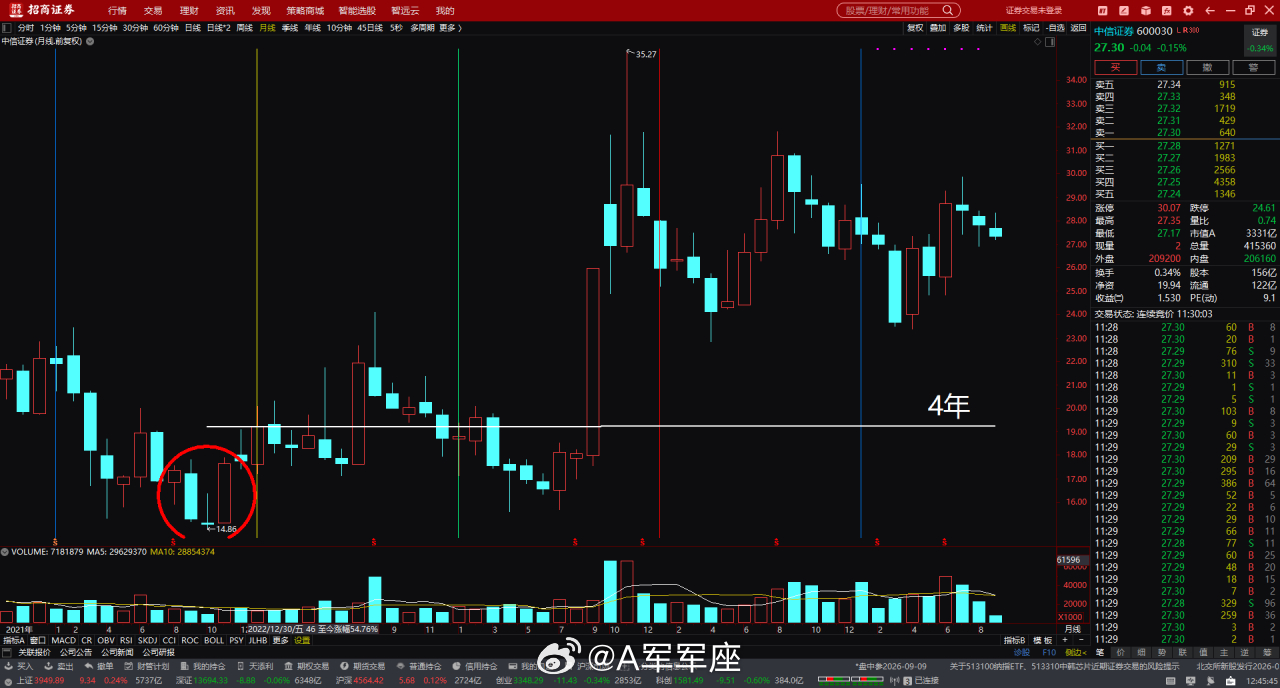Open the 交易 menu

153,10
